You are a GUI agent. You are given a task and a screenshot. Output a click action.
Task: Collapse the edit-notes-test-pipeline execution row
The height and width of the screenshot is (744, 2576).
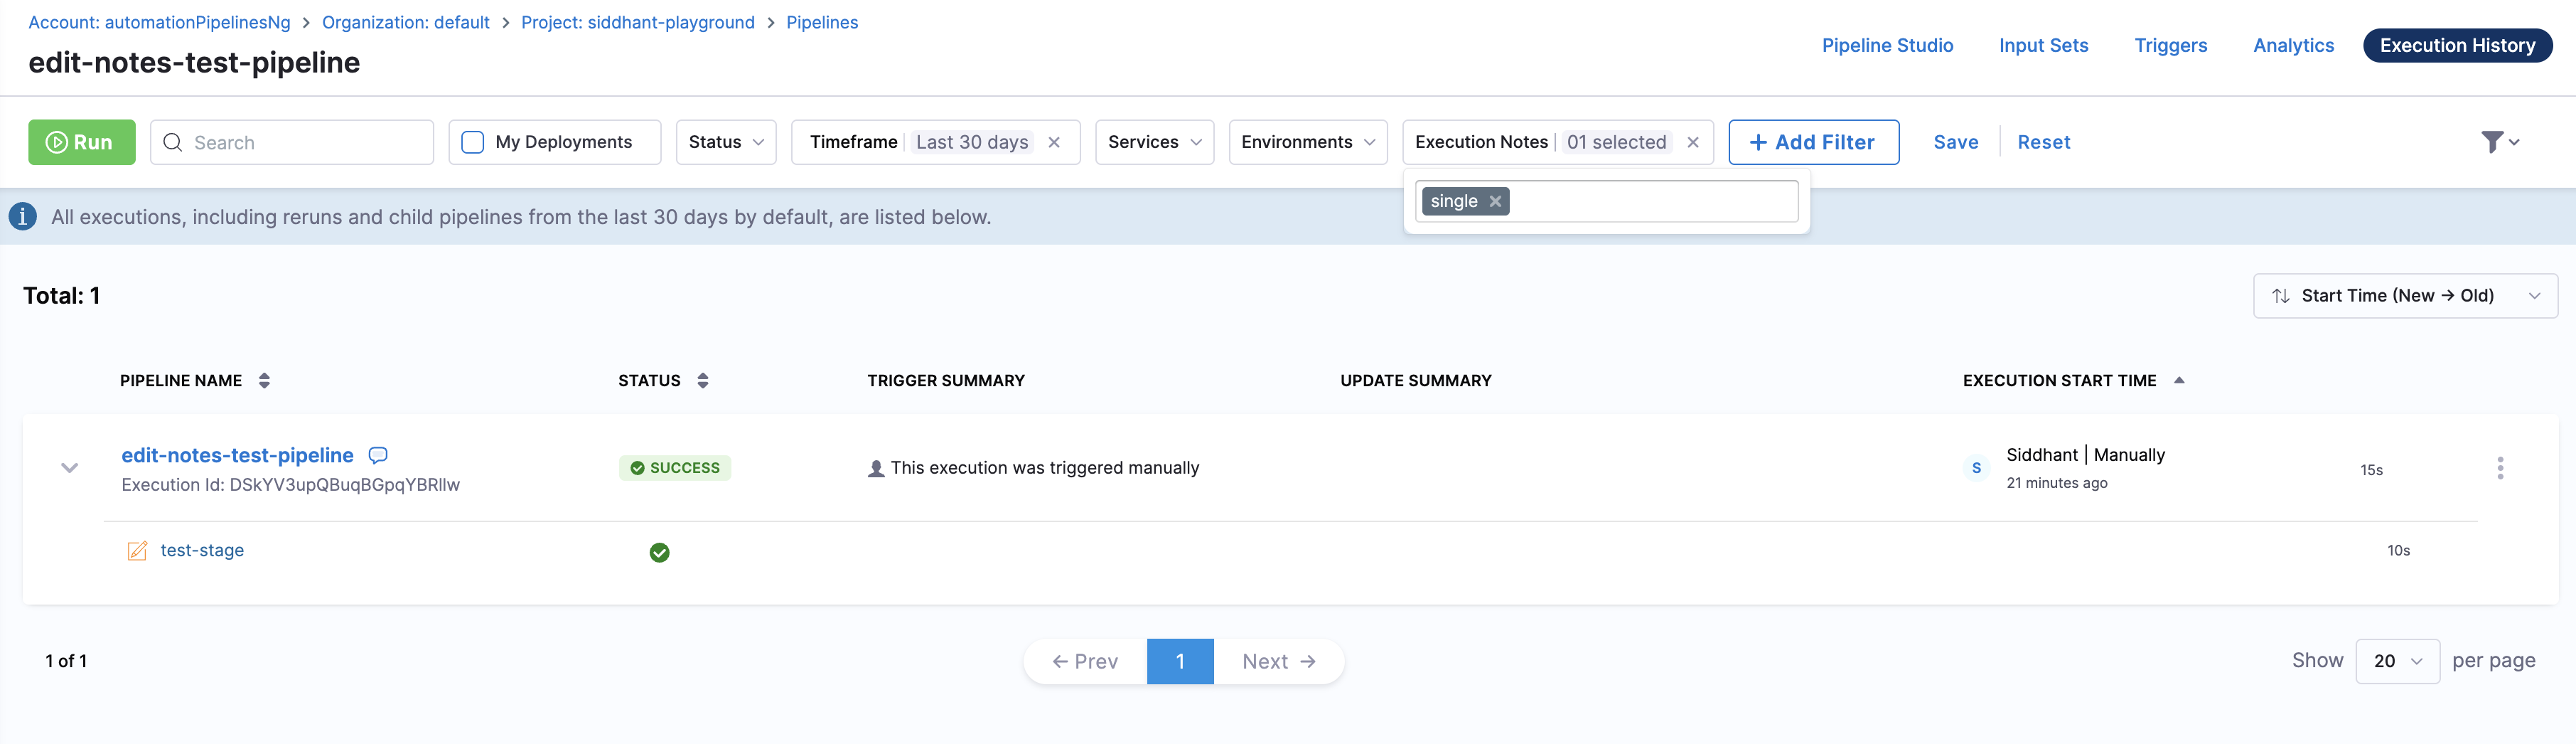[x=69, y=467]
